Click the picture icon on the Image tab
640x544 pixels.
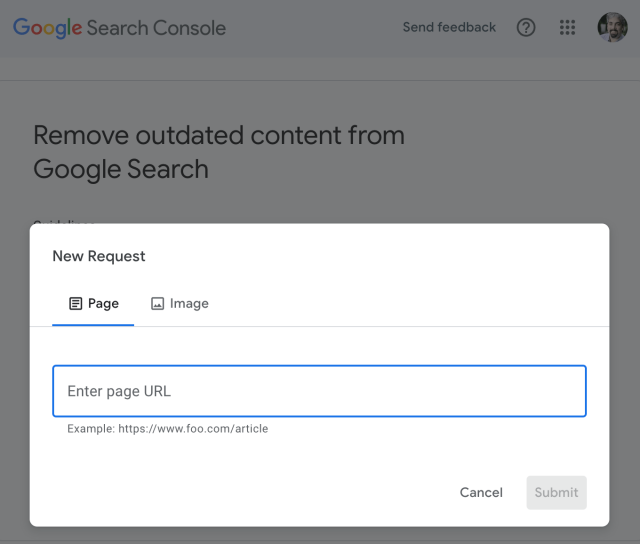coord(157,304)
